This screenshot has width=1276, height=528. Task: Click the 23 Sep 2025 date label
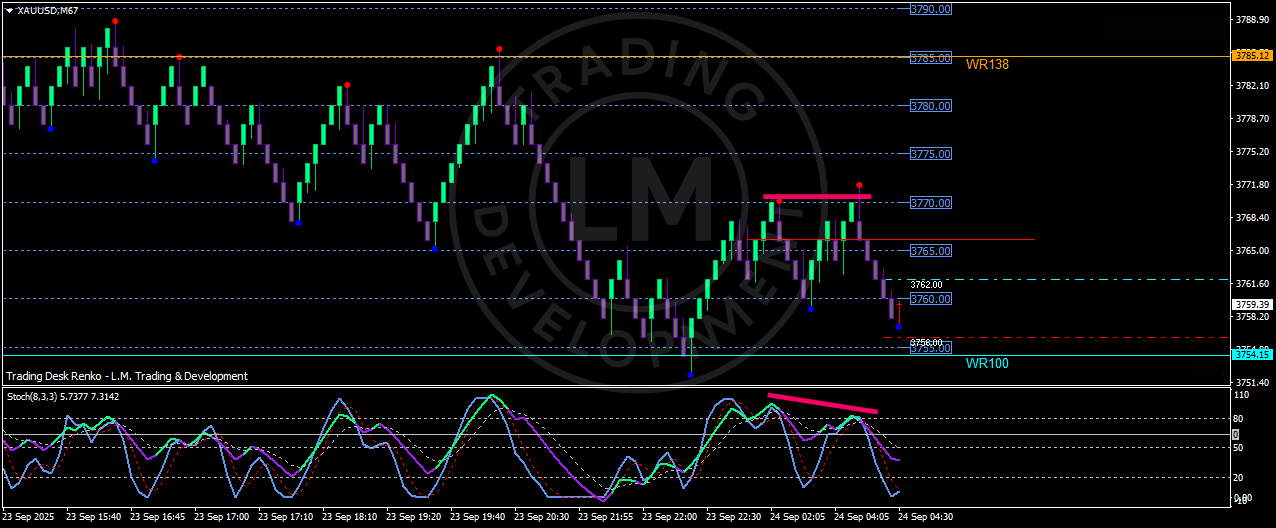coord(28,517)
